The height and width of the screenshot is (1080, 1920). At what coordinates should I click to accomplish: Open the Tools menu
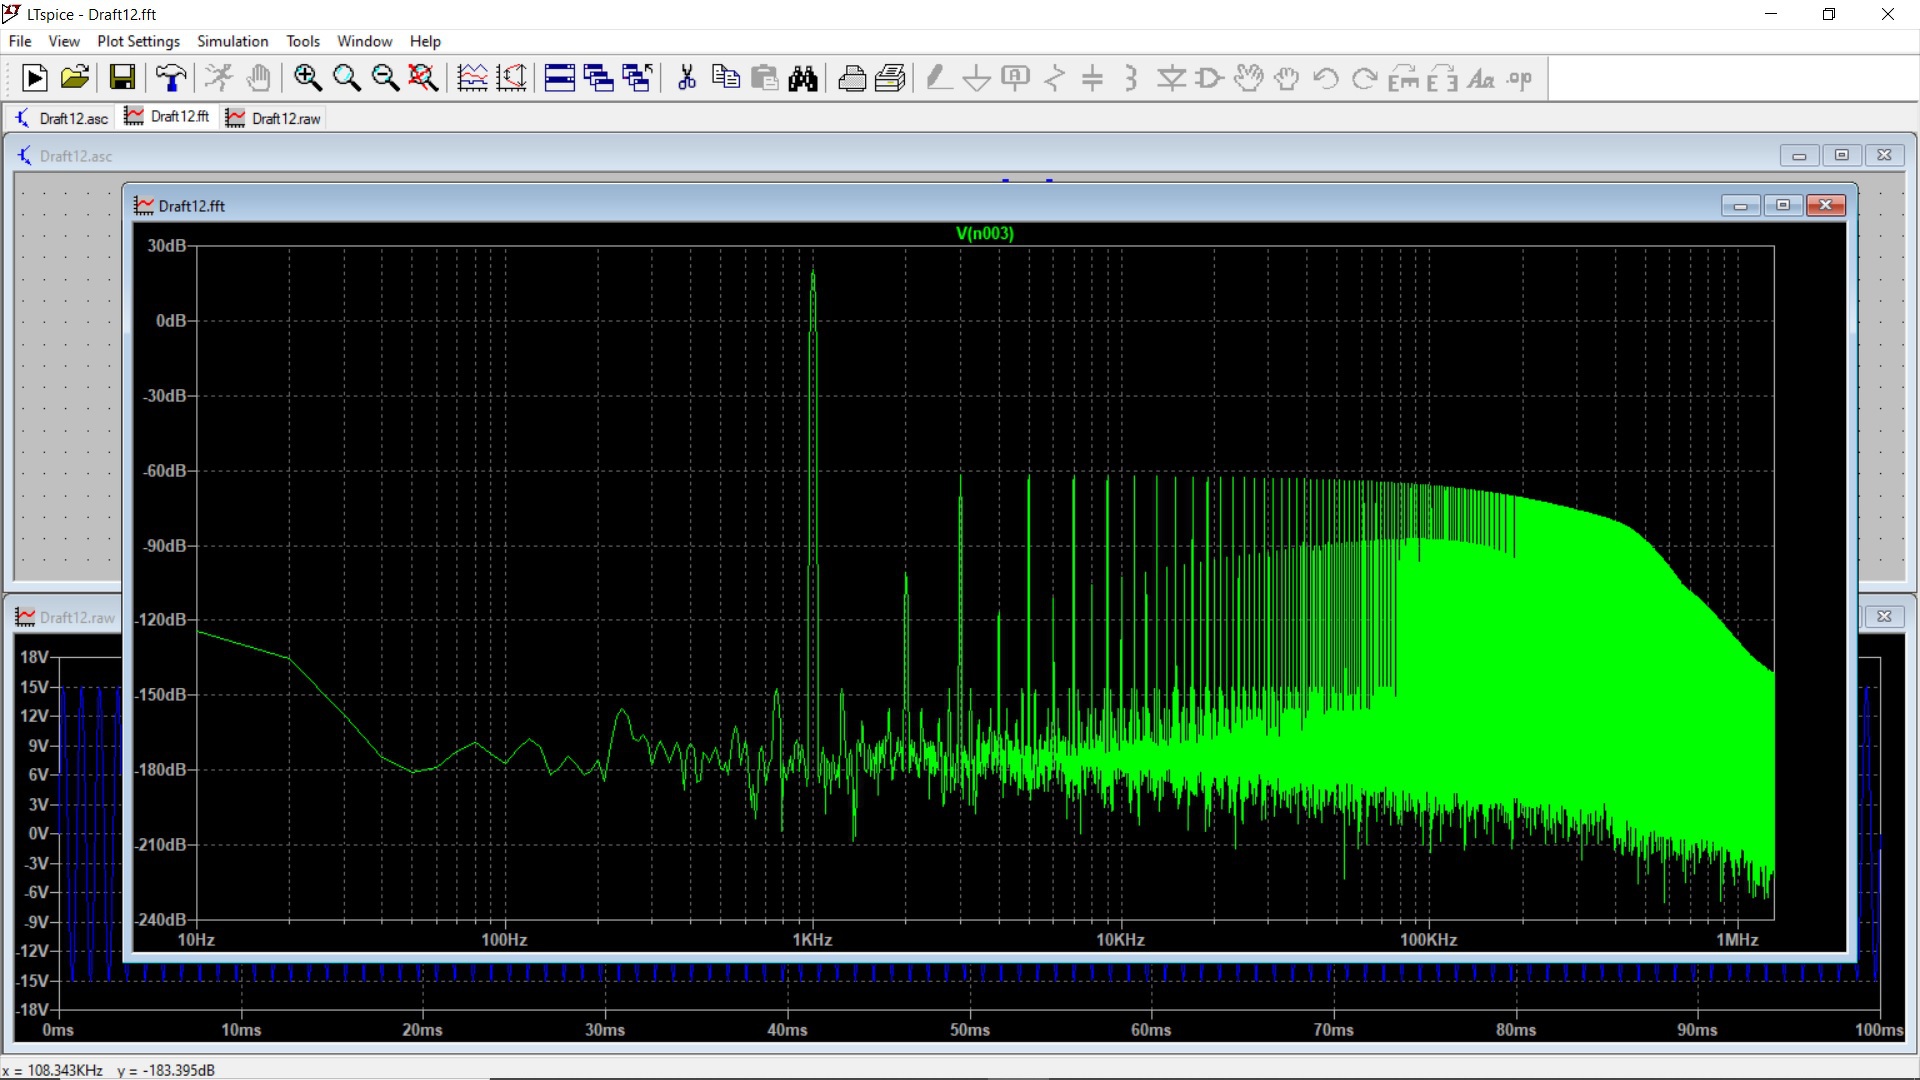click(x=303, y=41)
